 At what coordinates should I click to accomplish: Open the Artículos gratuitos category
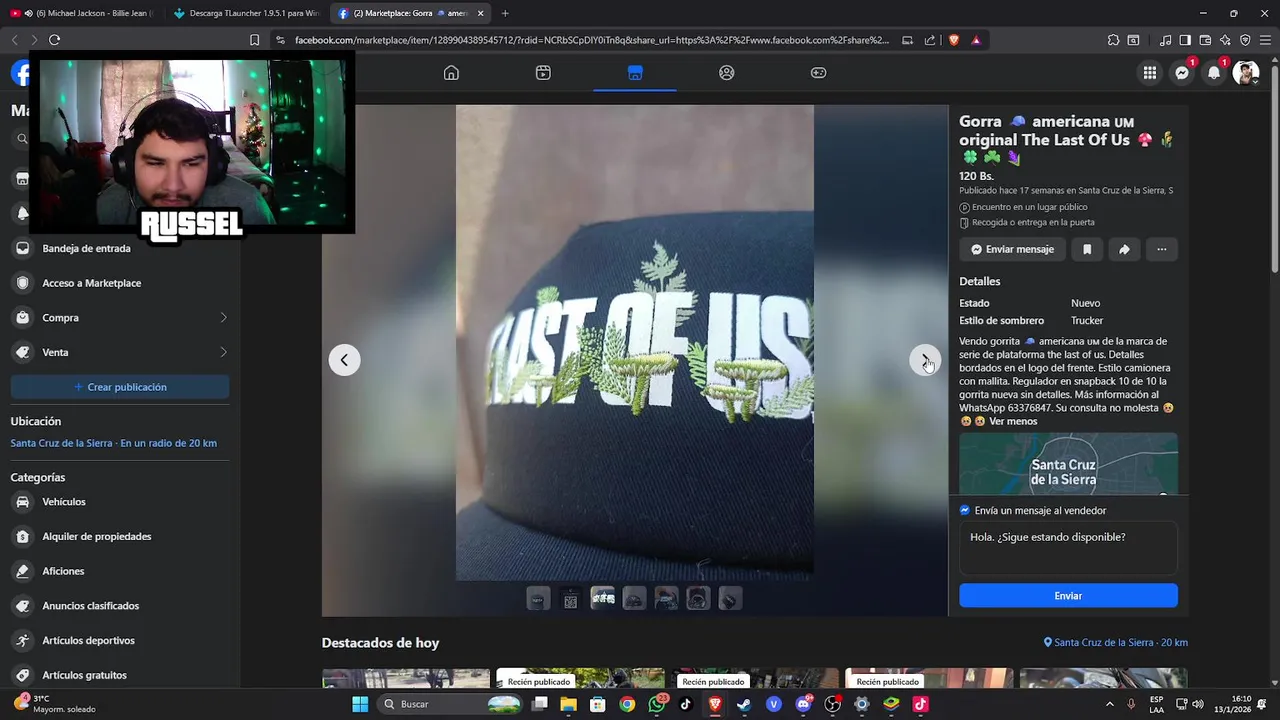coord(120,675)
